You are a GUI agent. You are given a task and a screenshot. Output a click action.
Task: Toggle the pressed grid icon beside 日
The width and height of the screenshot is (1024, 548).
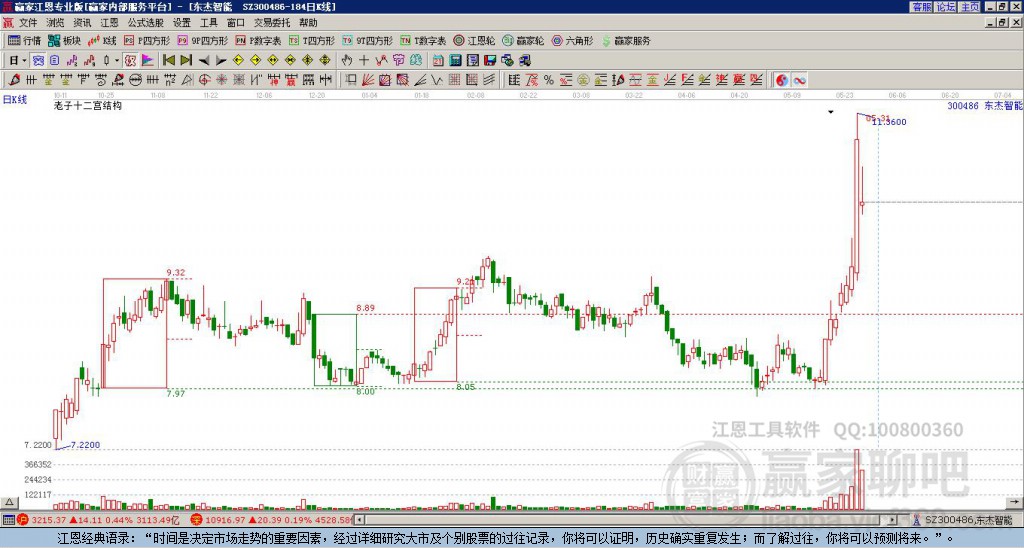(x=39, y=61)
